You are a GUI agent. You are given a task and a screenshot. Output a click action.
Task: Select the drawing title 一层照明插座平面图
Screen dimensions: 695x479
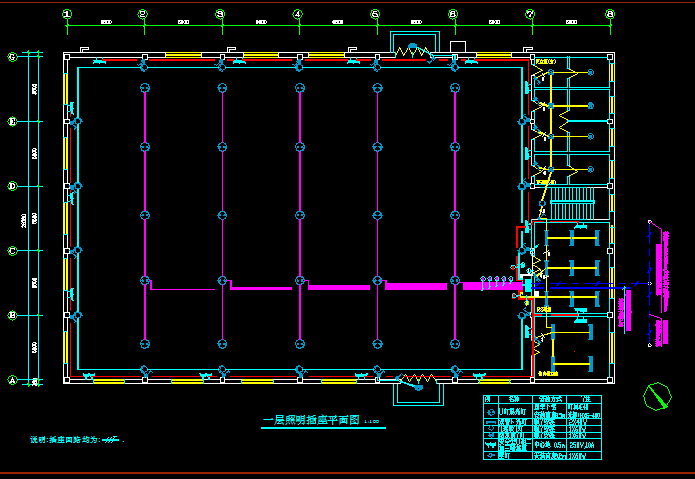311,421
